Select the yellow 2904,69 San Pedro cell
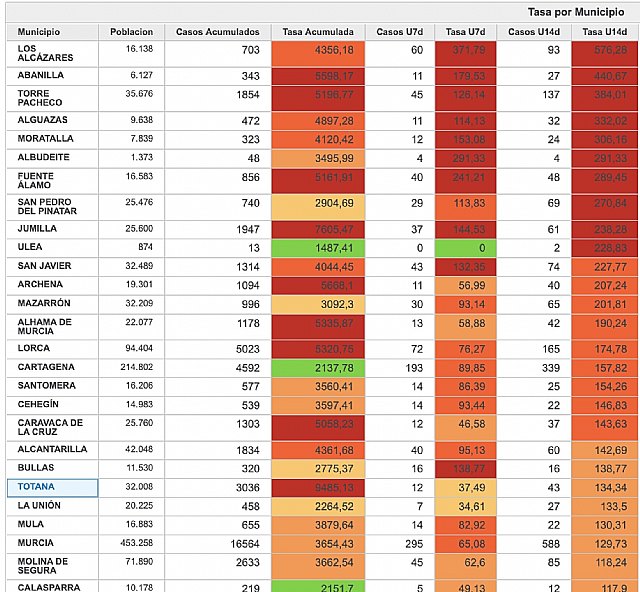 pyautogui.click(x=317, y=204)
